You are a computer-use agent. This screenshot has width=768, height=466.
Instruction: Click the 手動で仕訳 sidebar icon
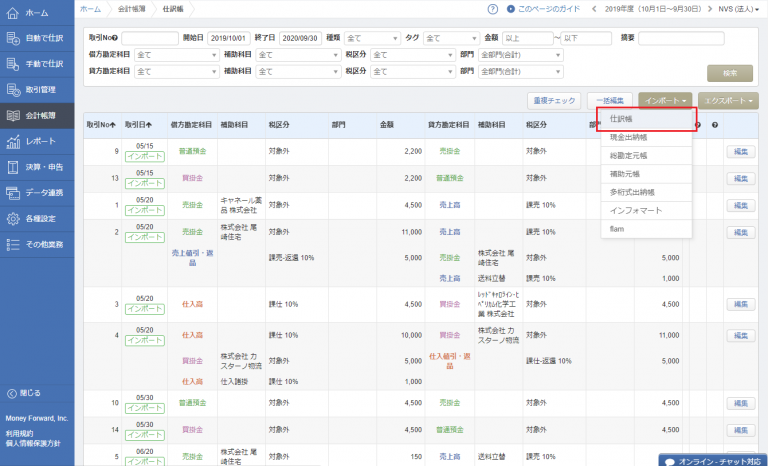pyautogui.click(x=12, y=64)
